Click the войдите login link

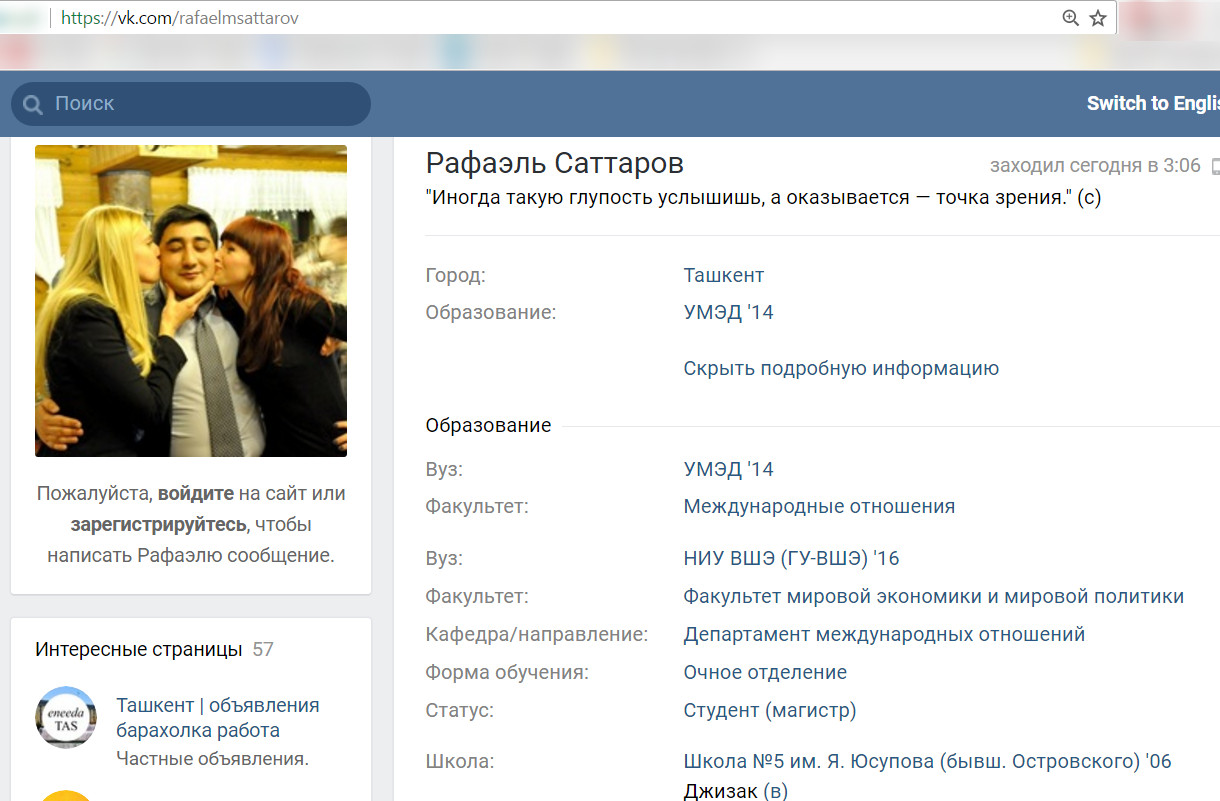(x=196, y=493)
